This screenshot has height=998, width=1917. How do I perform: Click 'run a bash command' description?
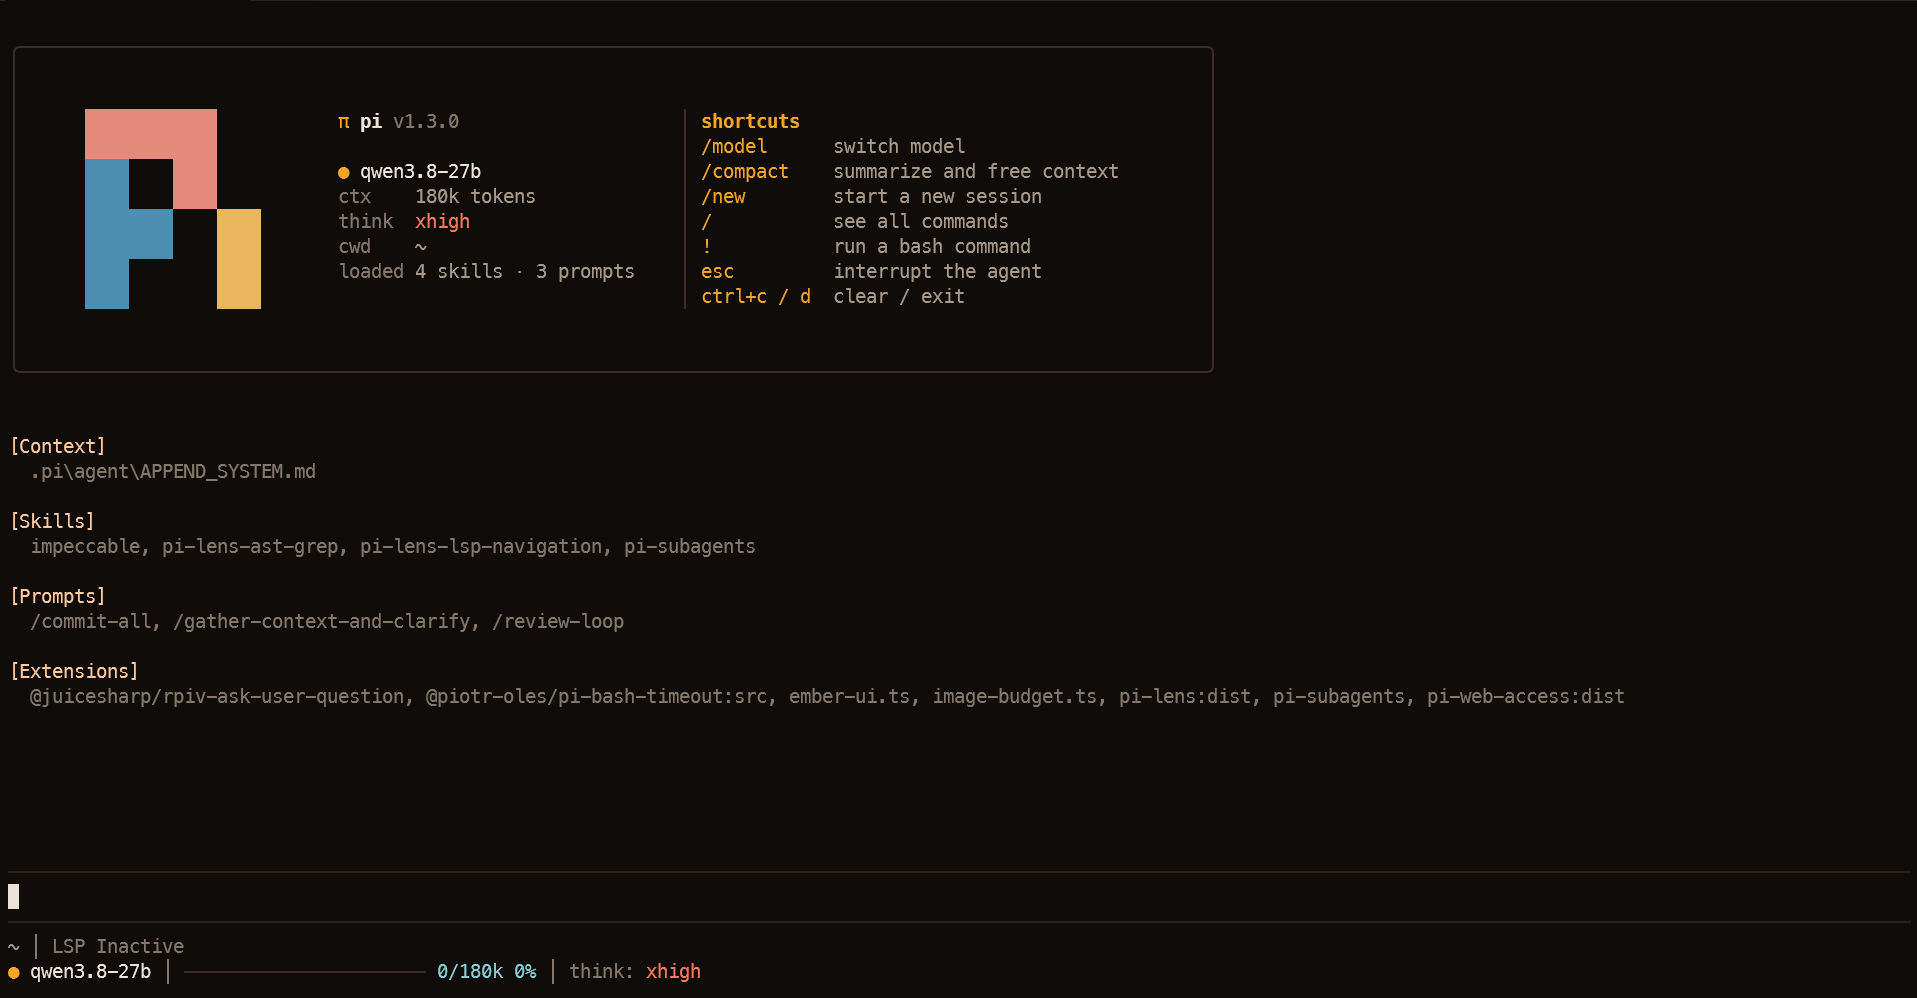pos(932,247)
